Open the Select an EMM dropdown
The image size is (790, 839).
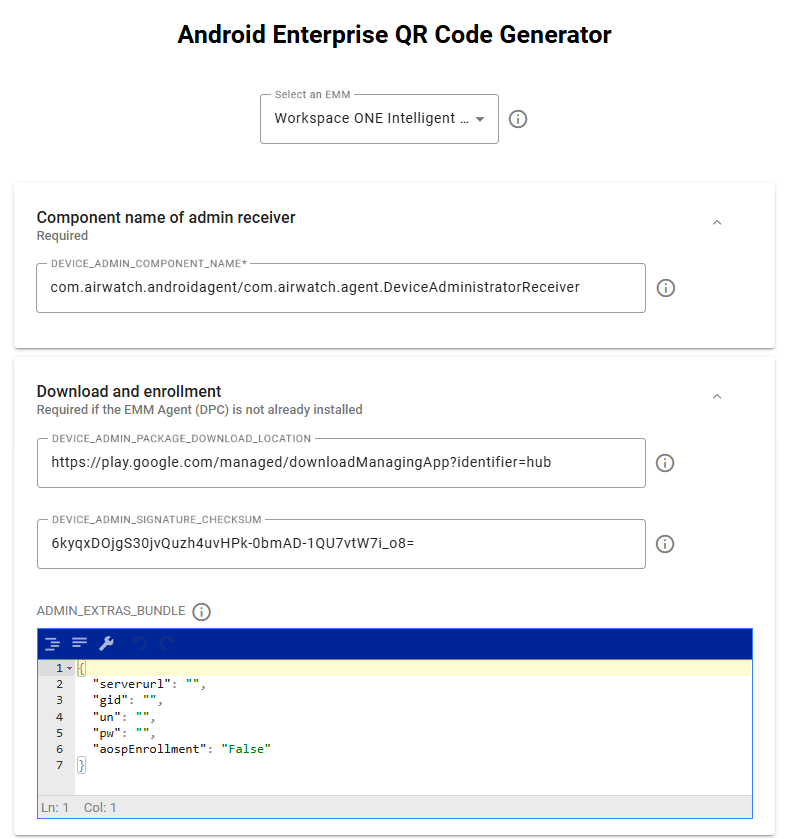click(x=379, y=119)
